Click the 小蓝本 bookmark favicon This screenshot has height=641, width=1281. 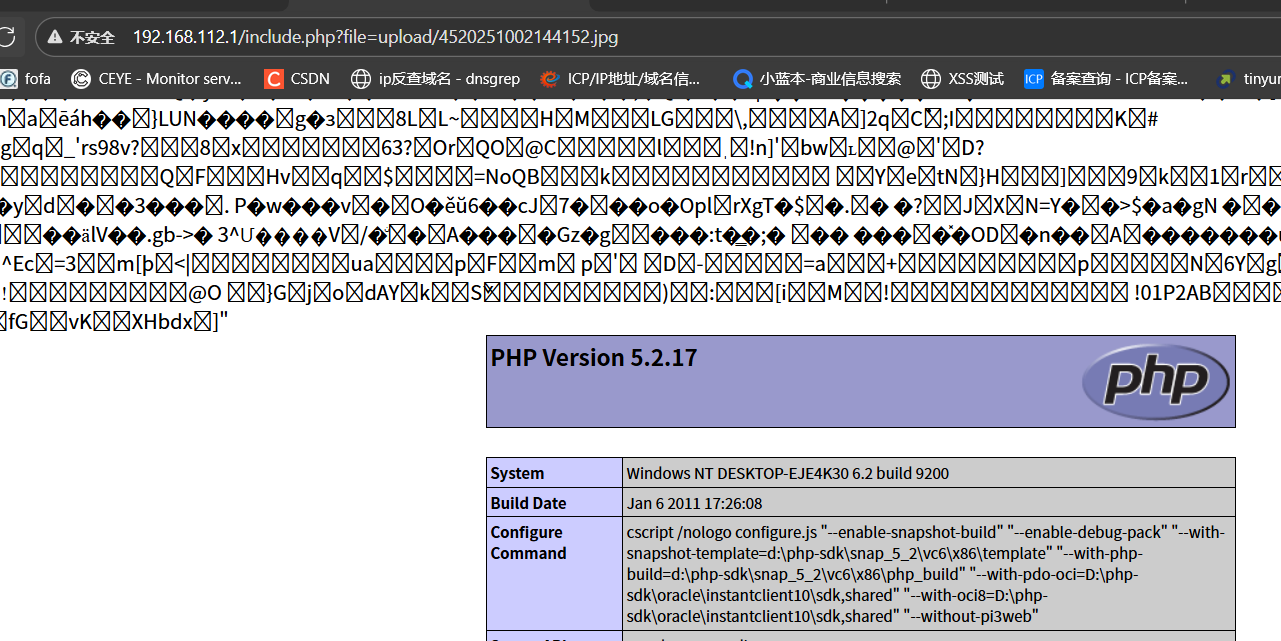point(743,78)
